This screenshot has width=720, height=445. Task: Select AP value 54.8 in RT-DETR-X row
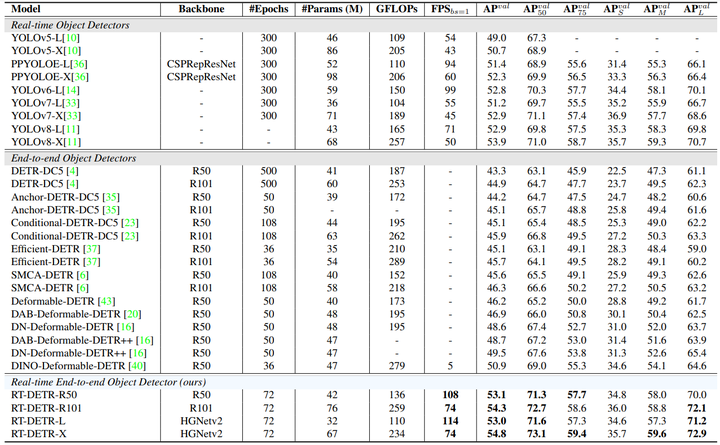pos(496,434)
